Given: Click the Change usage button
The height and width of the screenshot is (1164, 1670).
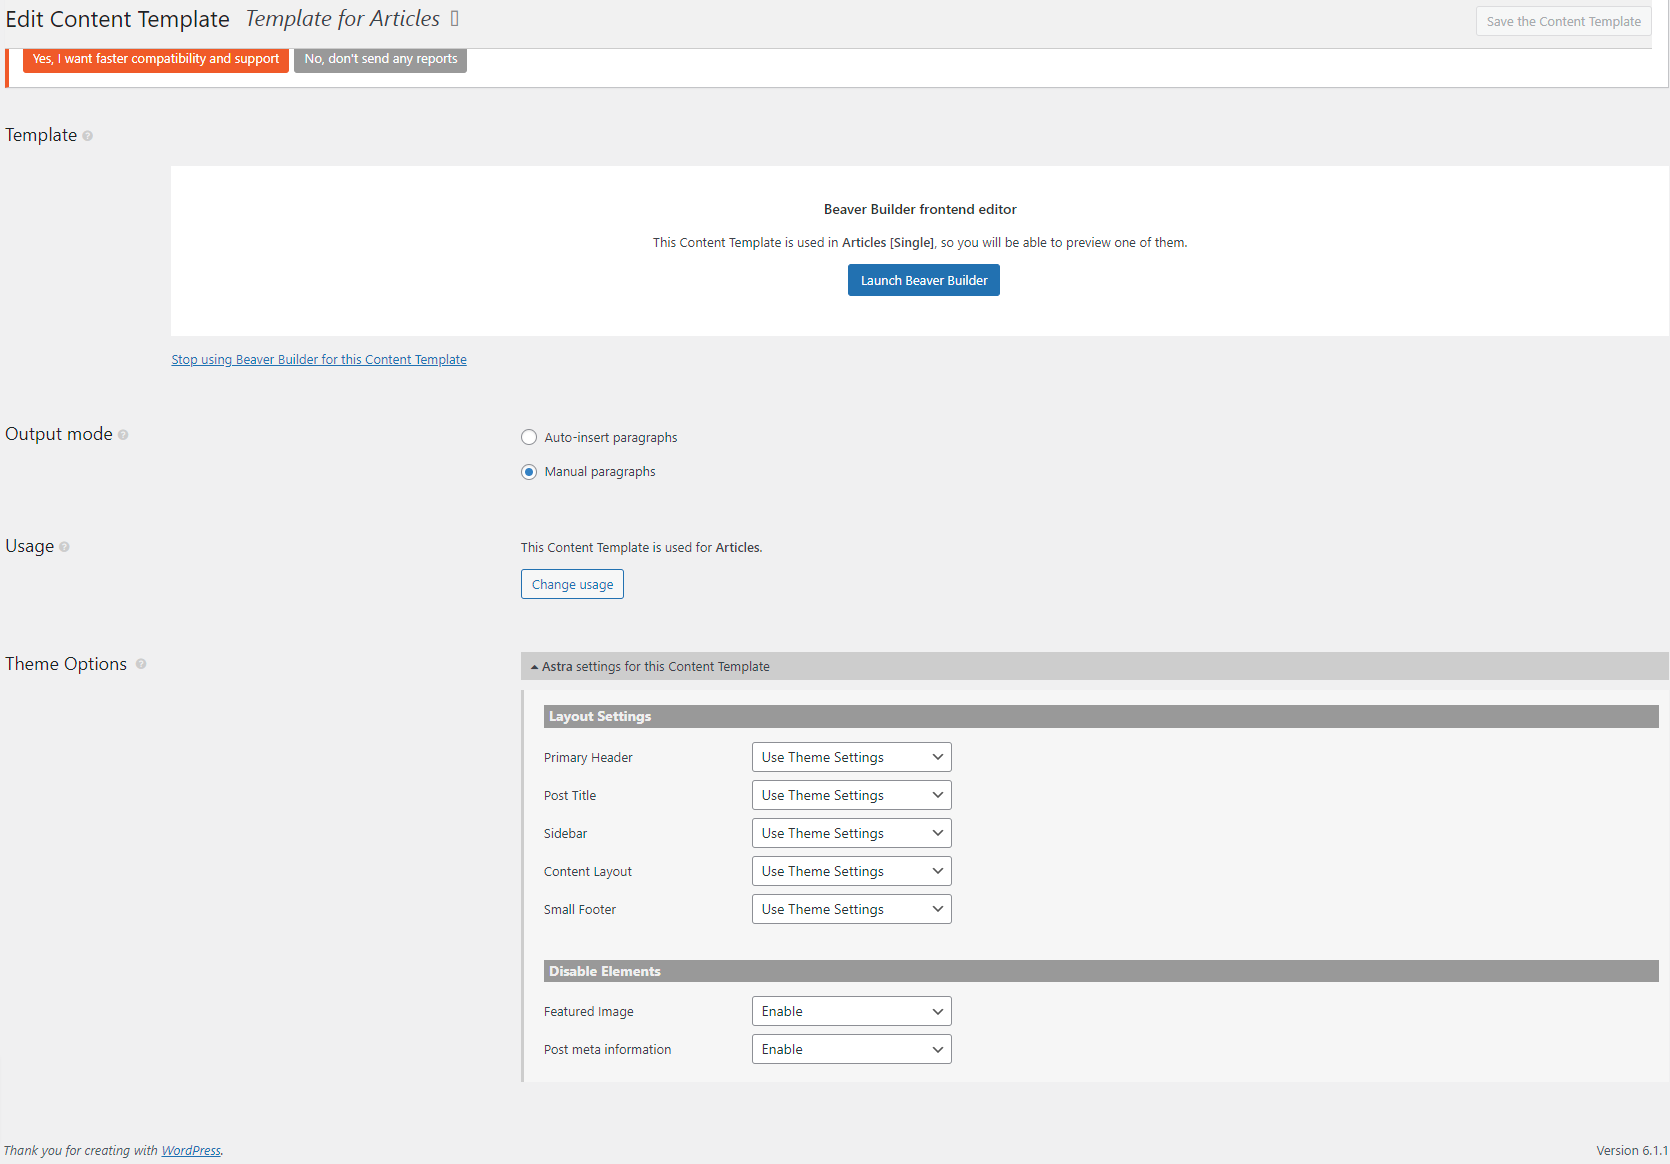Looking at the screenshot, I should click(x=572, y=584).
